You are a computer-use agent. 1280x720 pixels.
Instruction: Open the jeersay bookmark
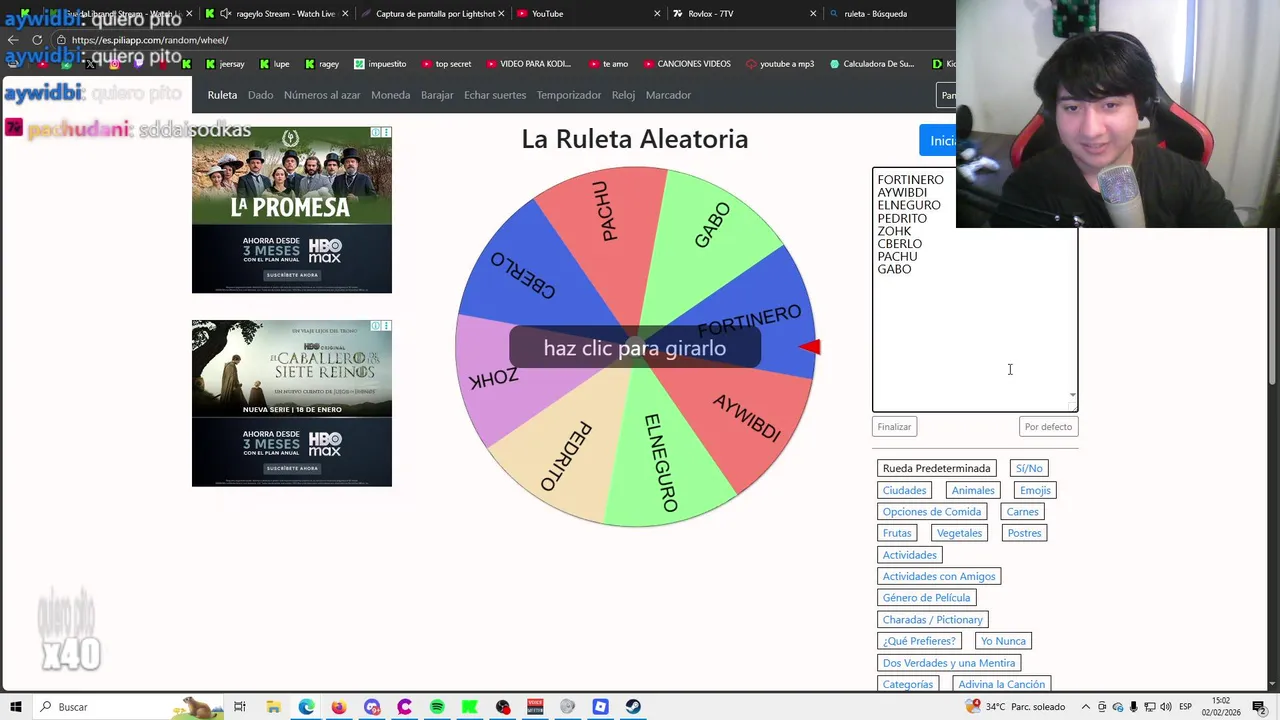[224, 64]
